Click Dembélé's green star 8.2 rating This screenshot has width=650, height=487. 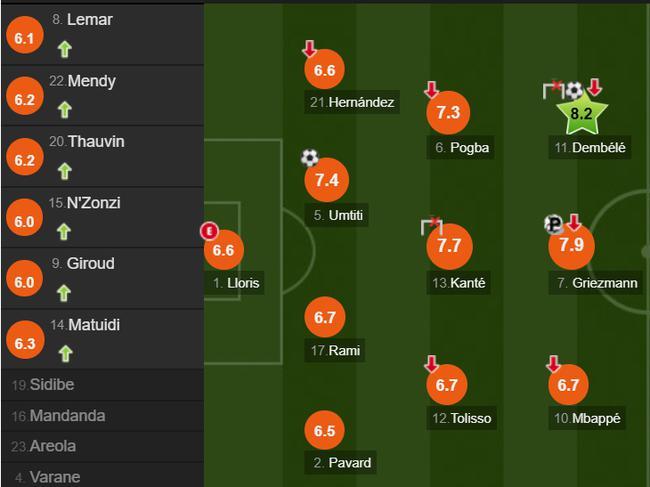click(581, 113)
